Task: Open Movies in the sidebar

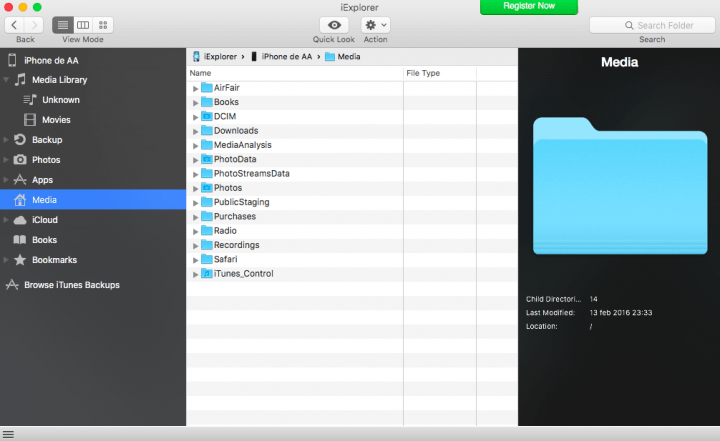Action: [x=56, y=120]
